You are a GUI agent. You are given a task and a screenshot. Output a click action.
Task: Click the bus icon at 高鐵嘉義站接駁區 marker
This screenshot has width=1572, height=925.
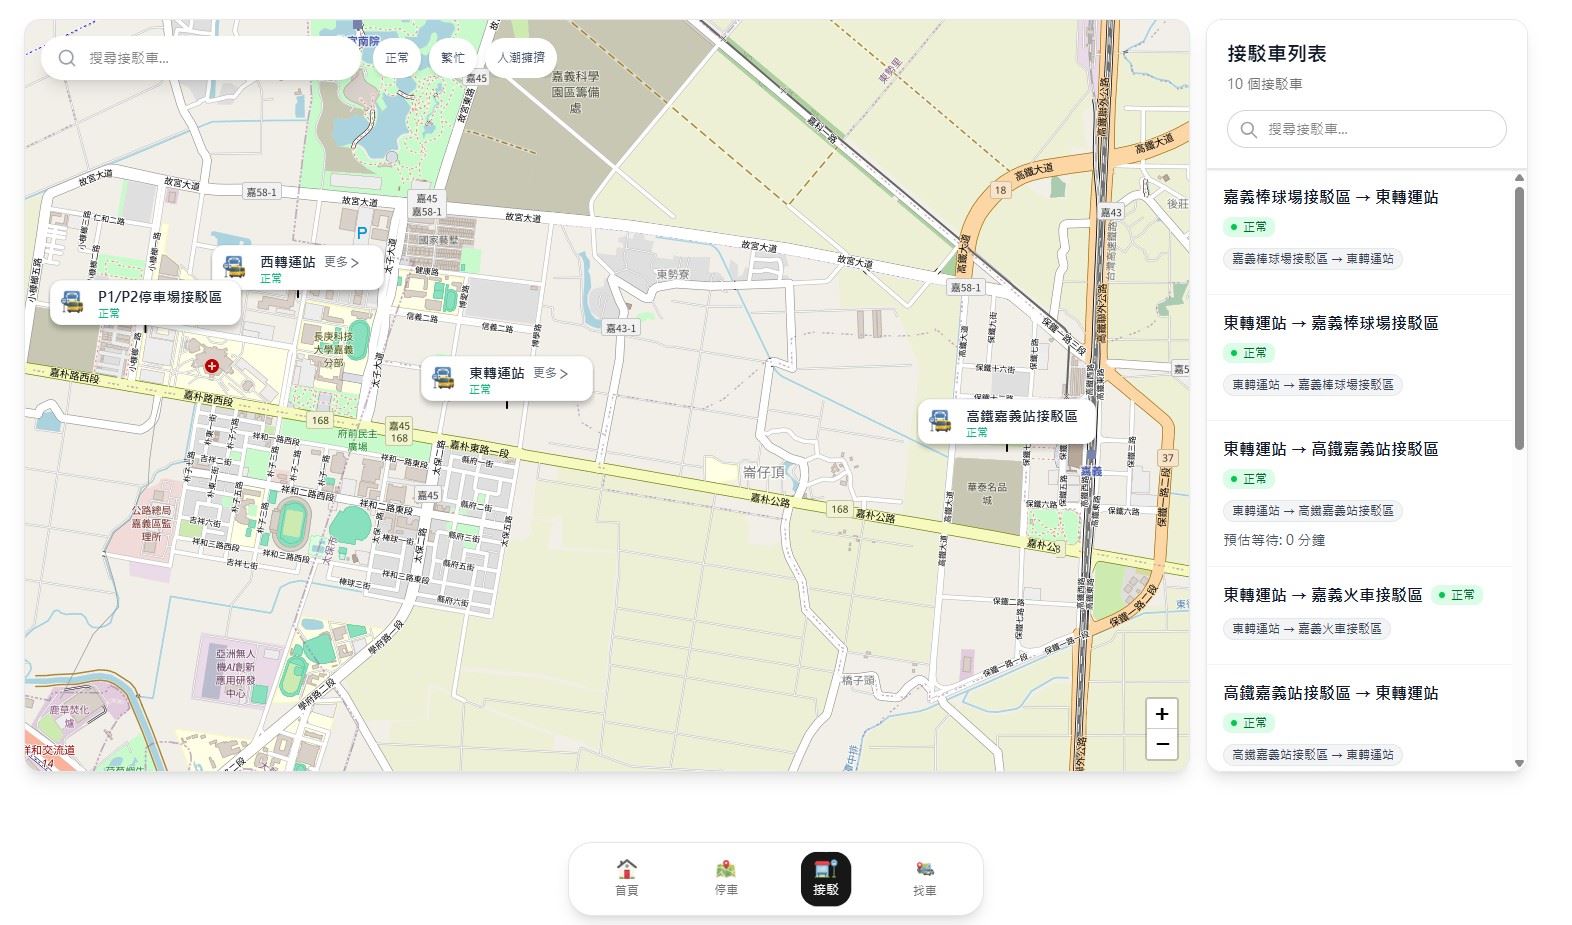(940, 422)
